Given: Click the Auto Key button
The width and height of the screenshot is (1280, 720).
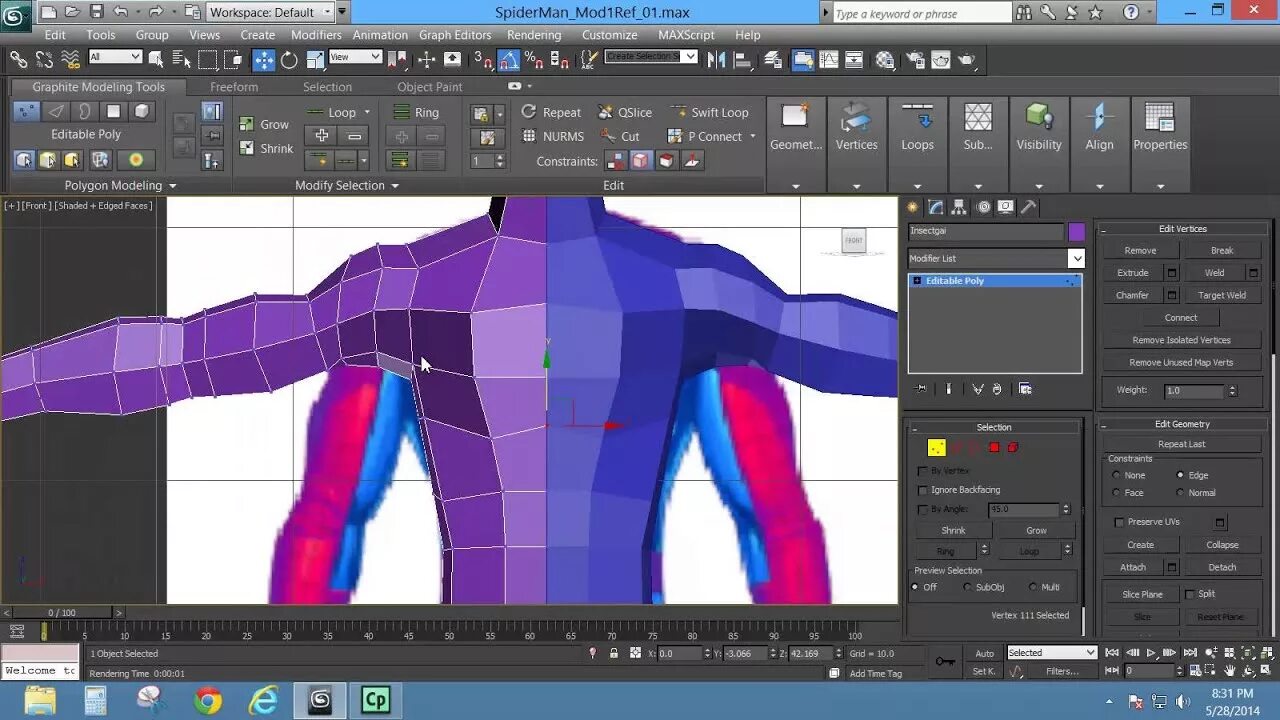Looking at the screenshot, I should pyautogui.click(x=984, y=653).
